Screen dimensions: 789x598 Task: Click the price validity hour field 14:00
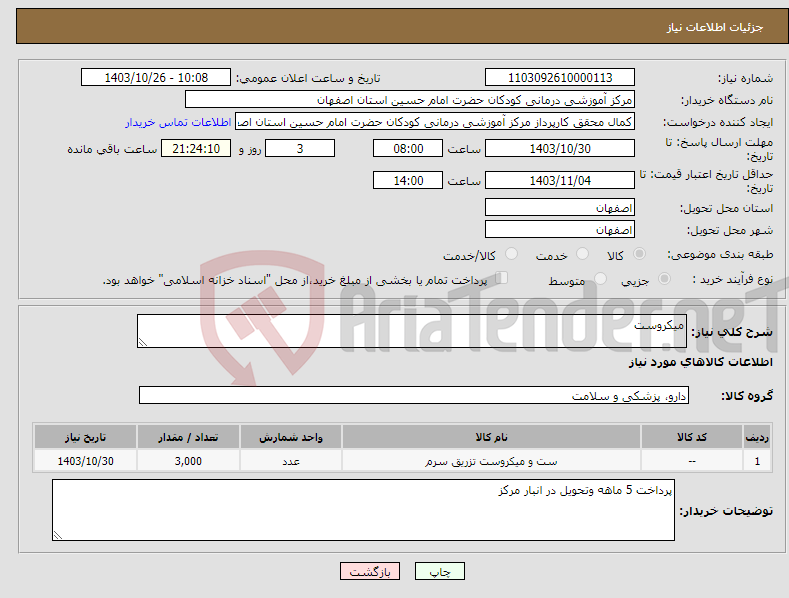(408, 180)
